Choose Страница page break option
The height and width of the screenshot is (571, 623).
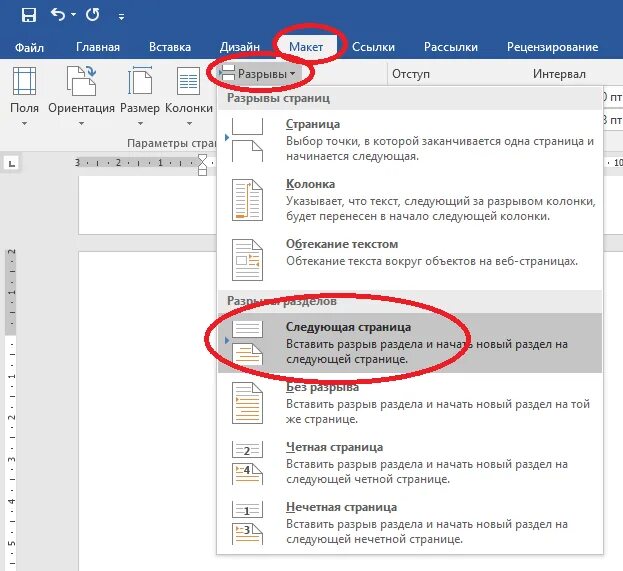410,140
